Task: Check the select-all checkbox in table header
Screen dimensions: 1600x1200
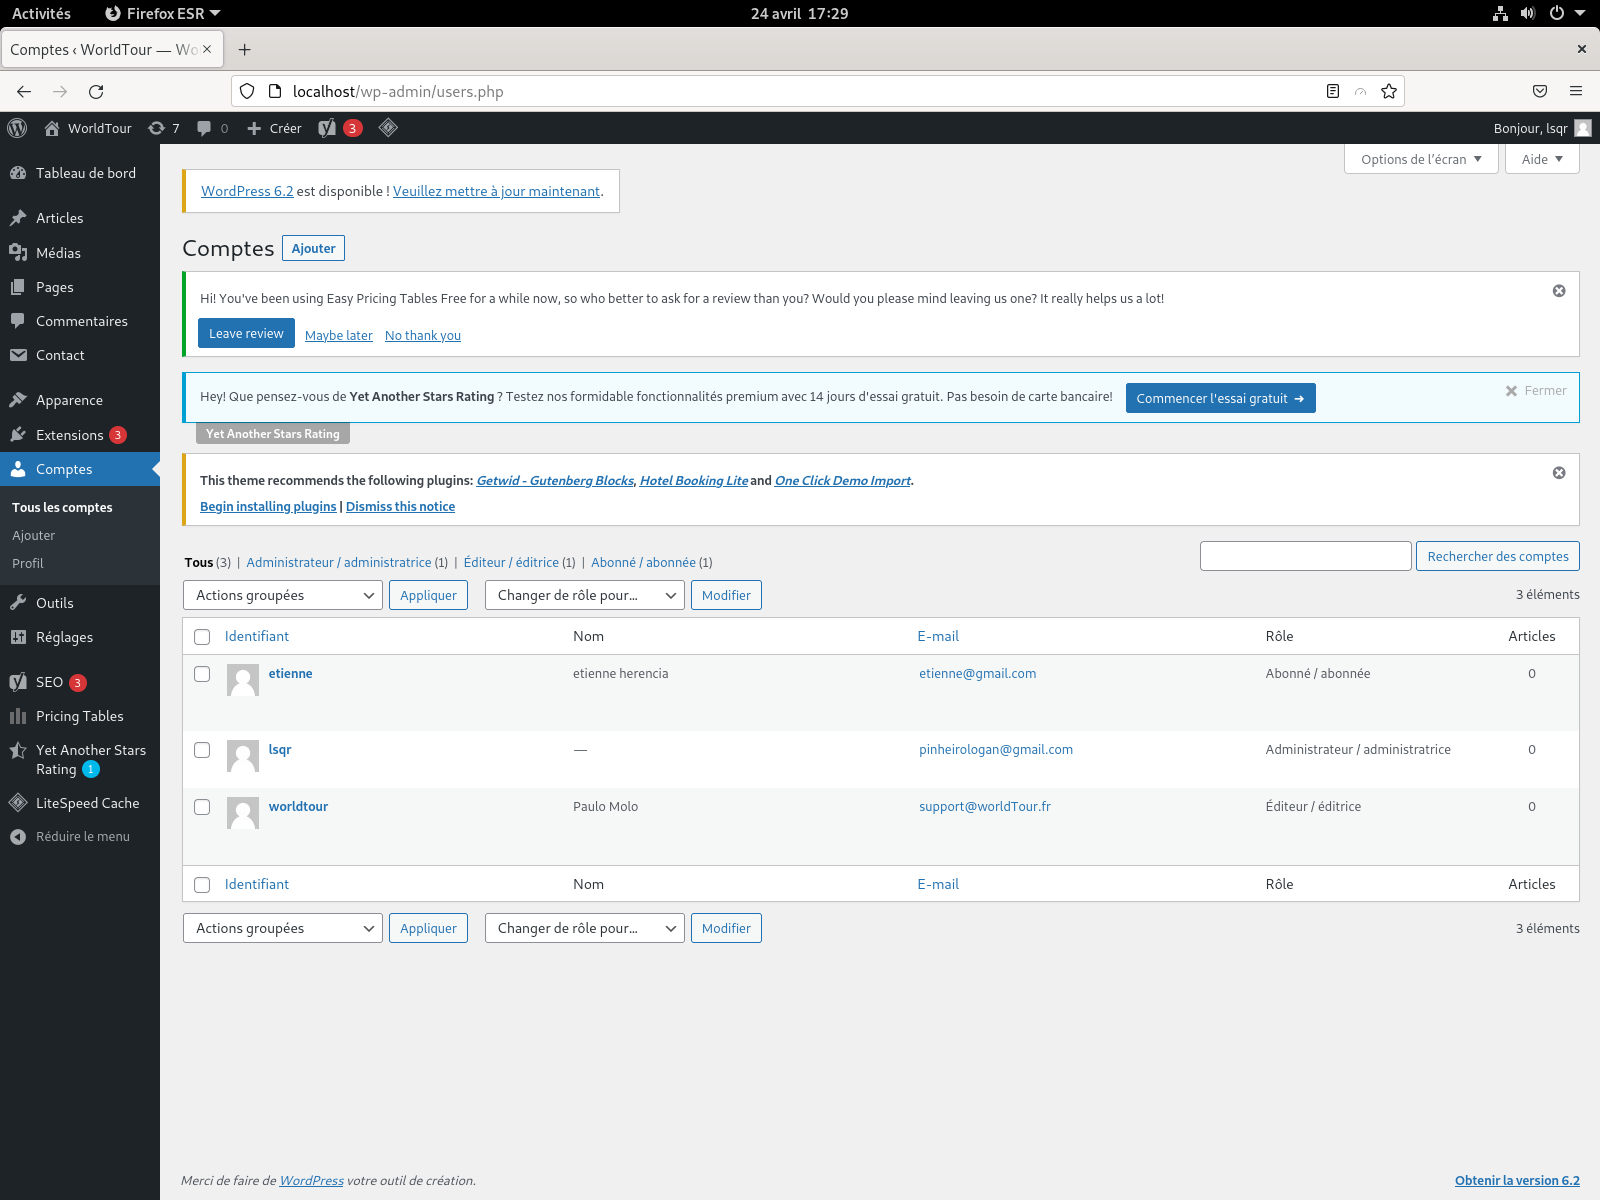Action: (x=202, y=637)
